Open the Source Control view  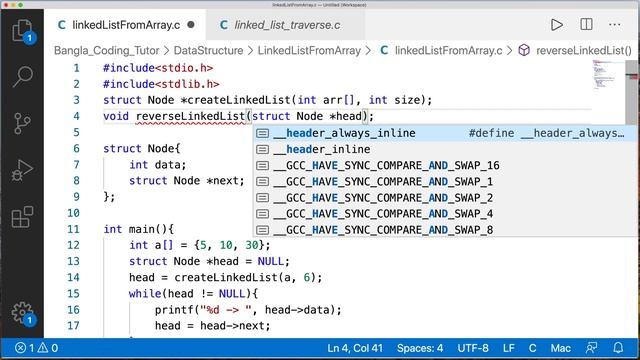22,124
